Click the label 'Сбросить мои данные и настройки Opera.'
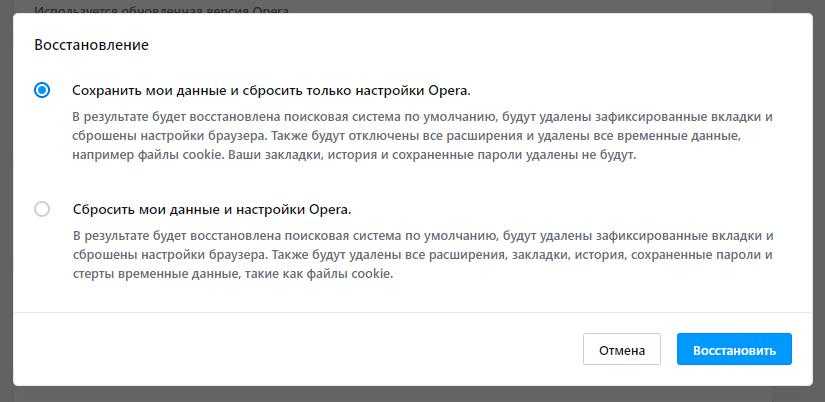The width and height of the screenshot is (825, 402). [x=212, y=209]
